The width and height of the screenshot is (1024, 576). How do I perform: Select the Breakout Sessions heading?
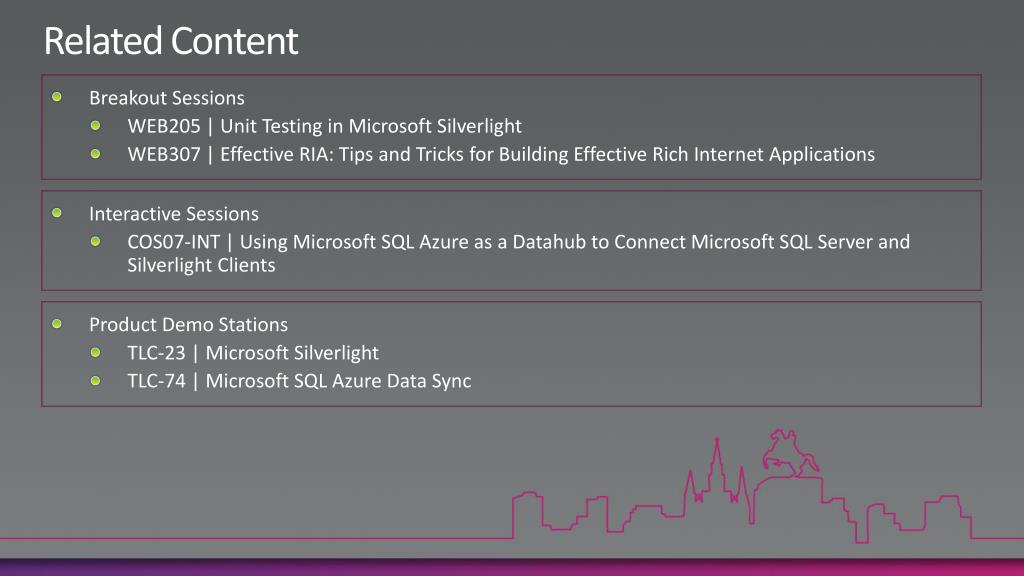click(x=167, y=98)
